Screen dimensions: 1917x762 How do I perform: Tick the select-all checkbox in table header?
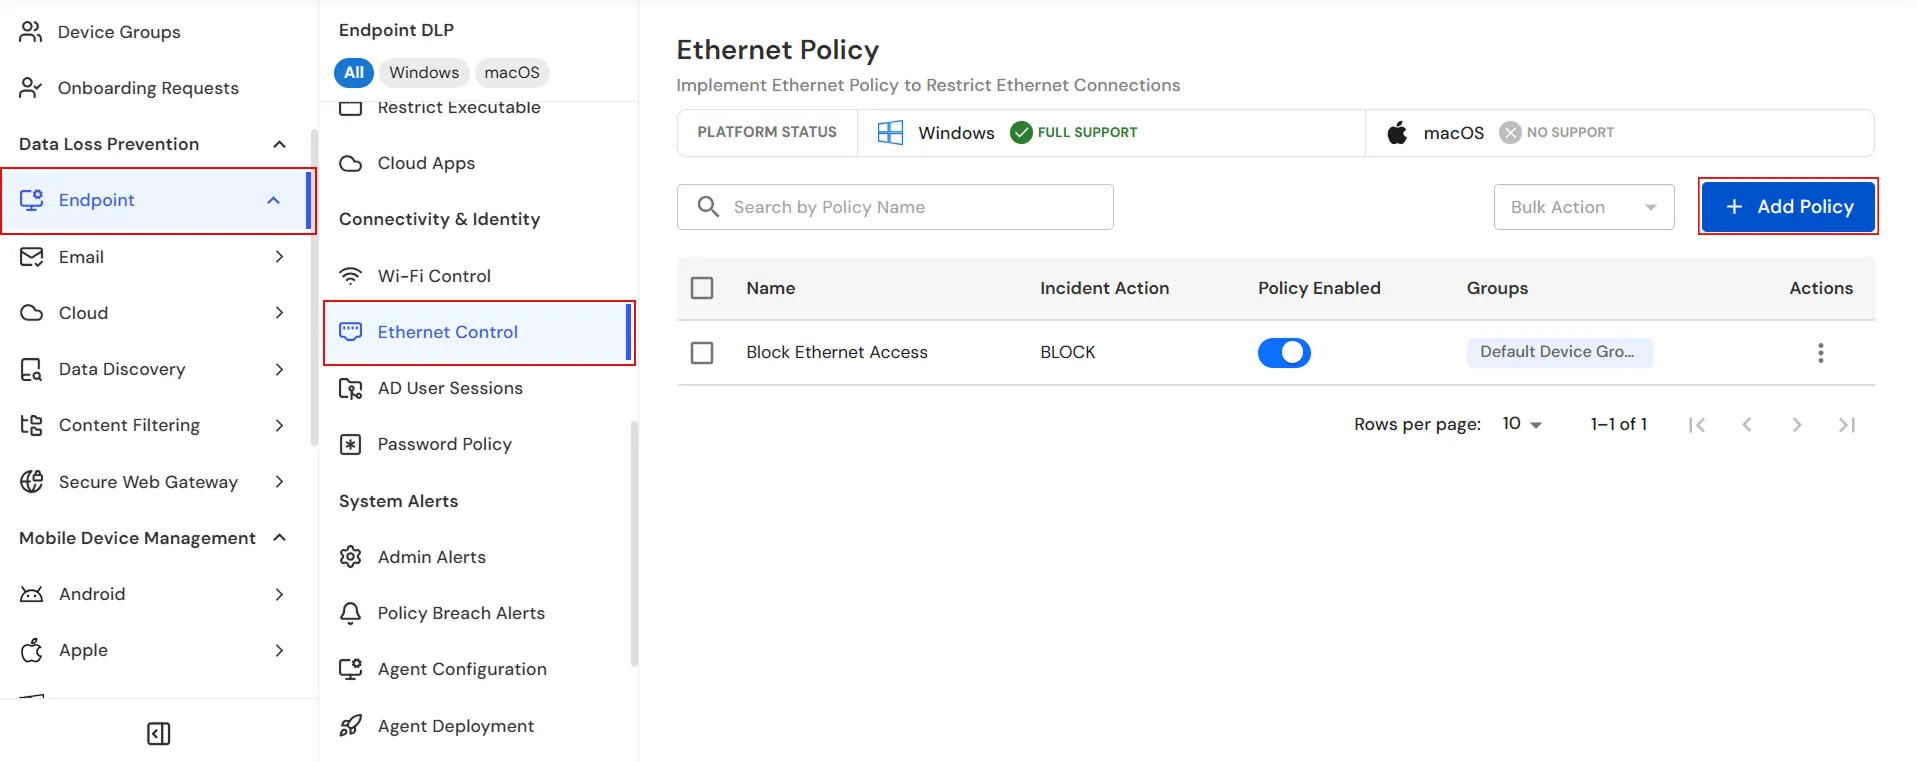[702, 288]
